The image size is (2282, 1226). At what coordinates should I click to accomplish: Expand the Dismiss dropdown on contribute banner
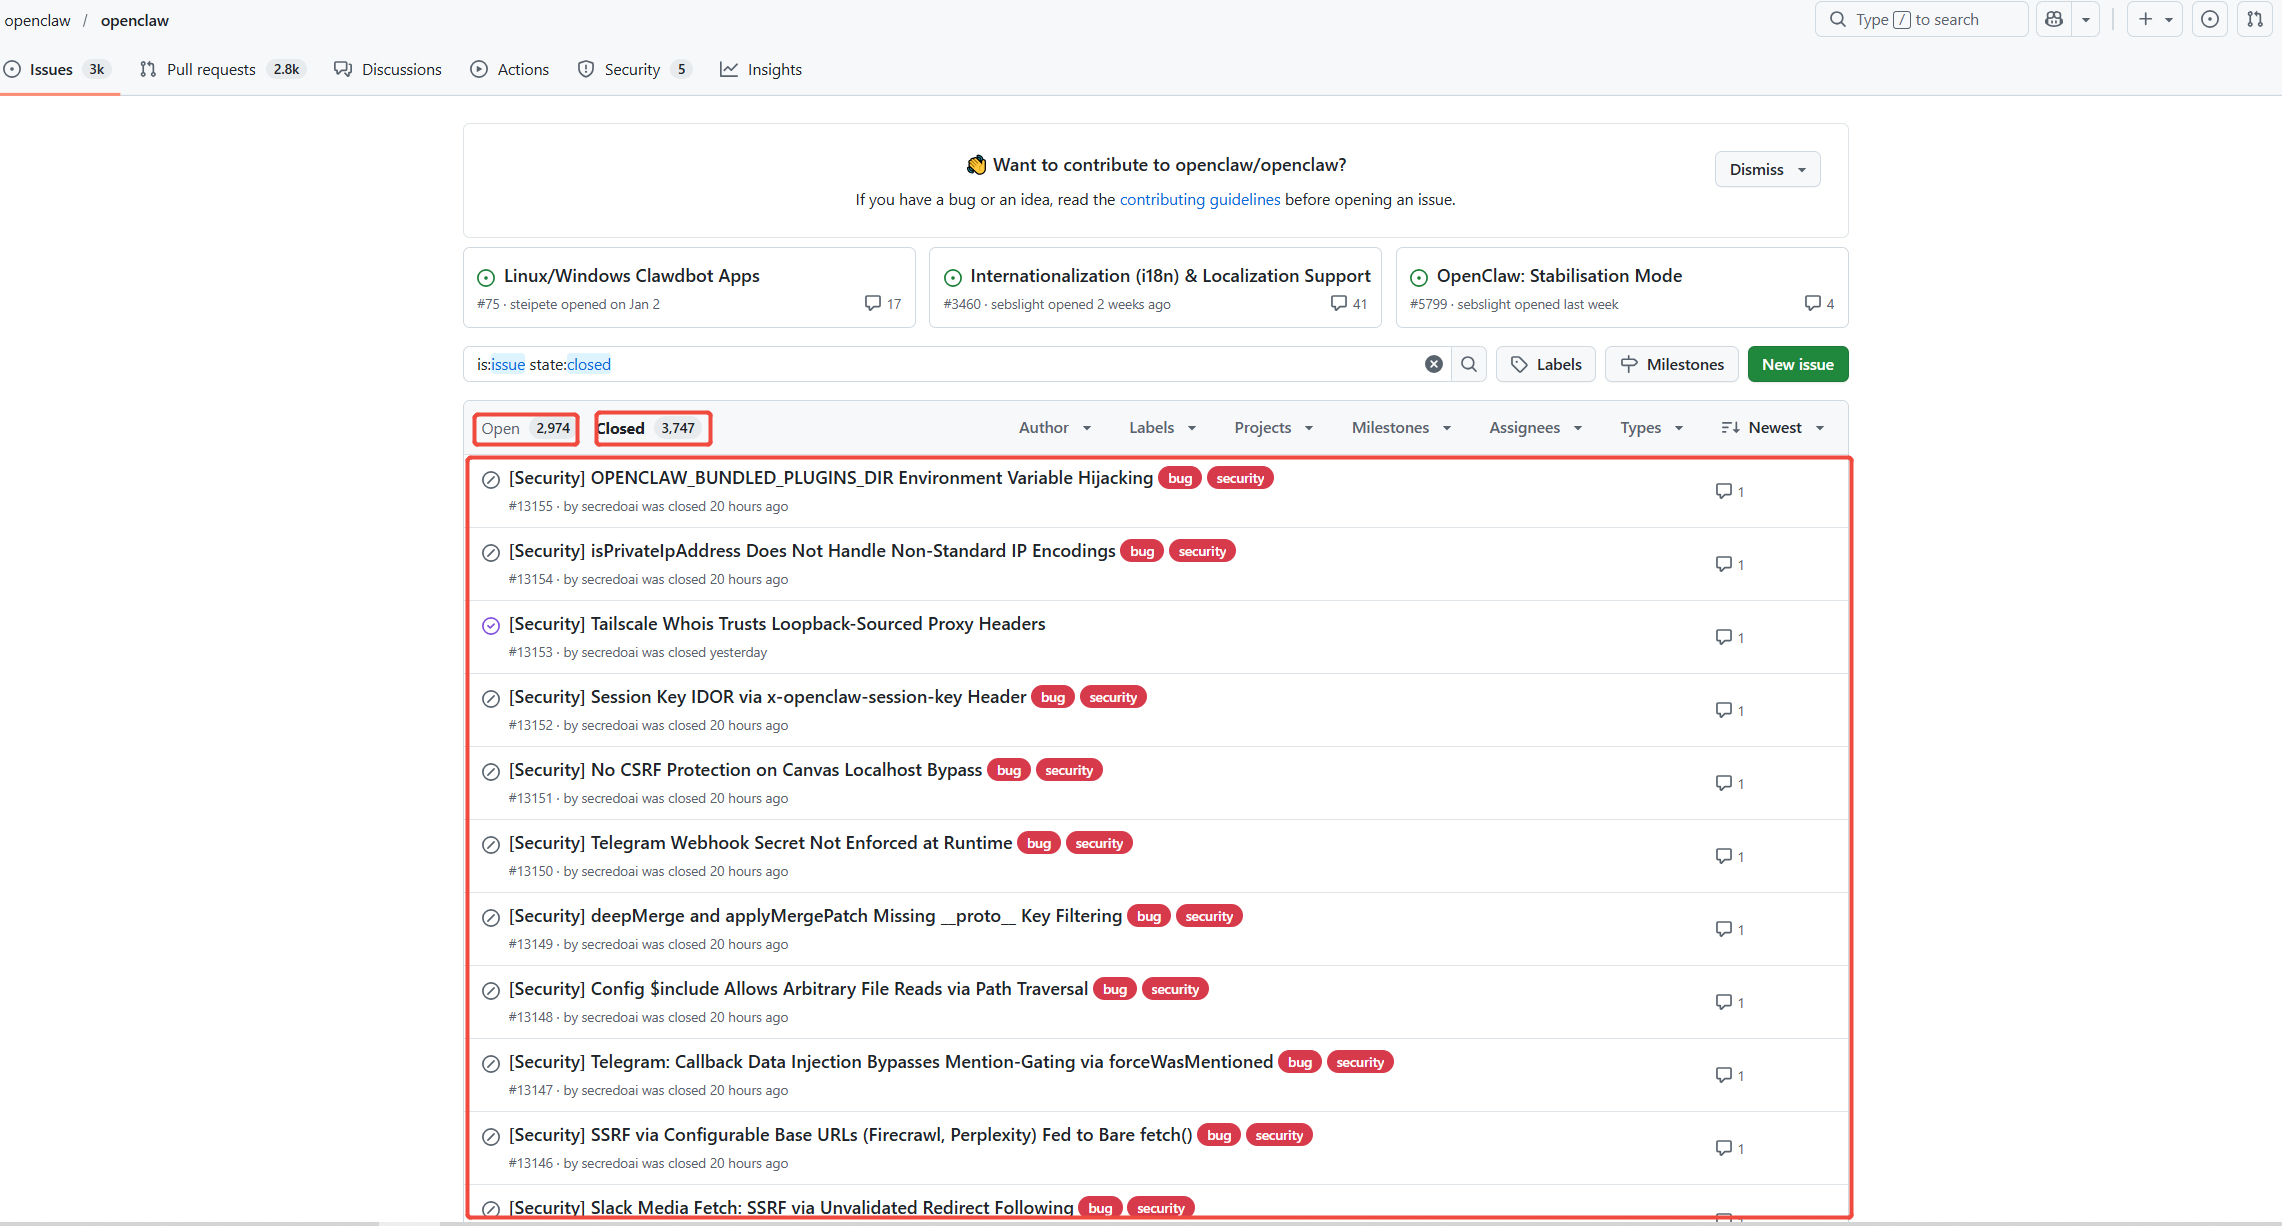1767,169
